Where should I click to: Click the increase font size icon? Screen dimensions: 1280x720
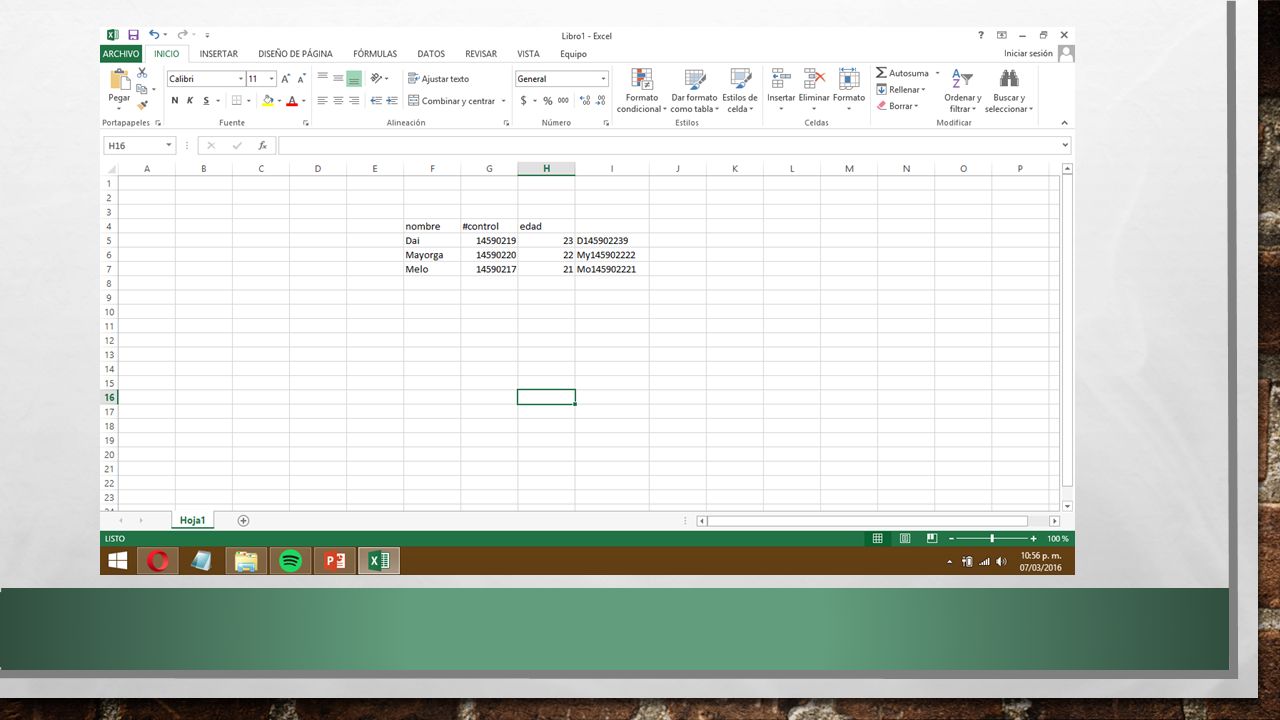tap(285, 79)
